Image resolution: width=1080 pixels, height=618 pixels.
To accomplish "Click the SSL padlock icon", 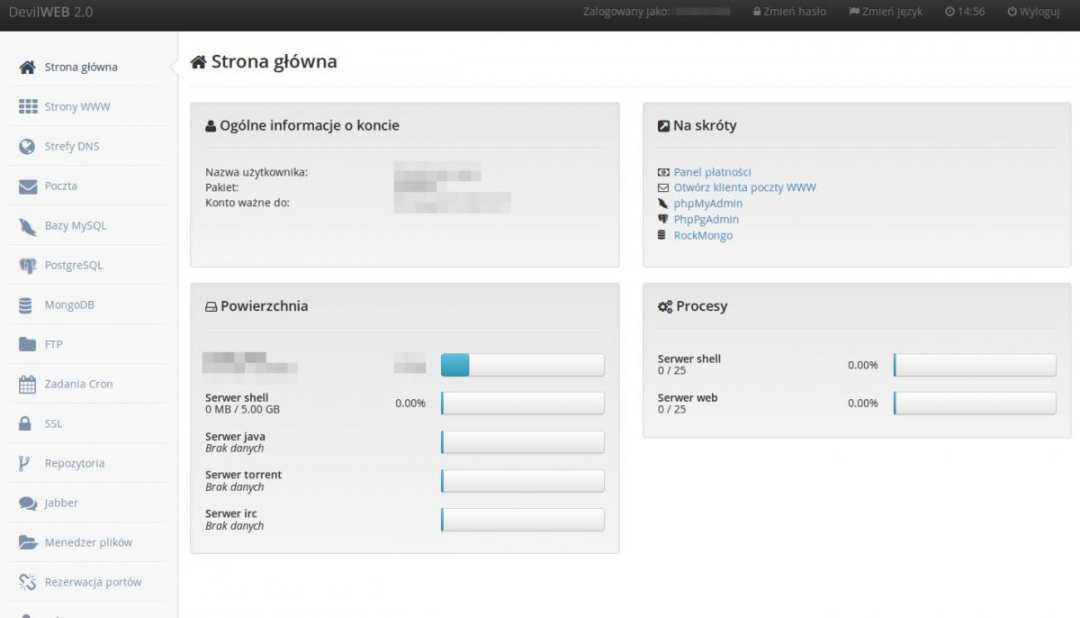I will 26,424.
